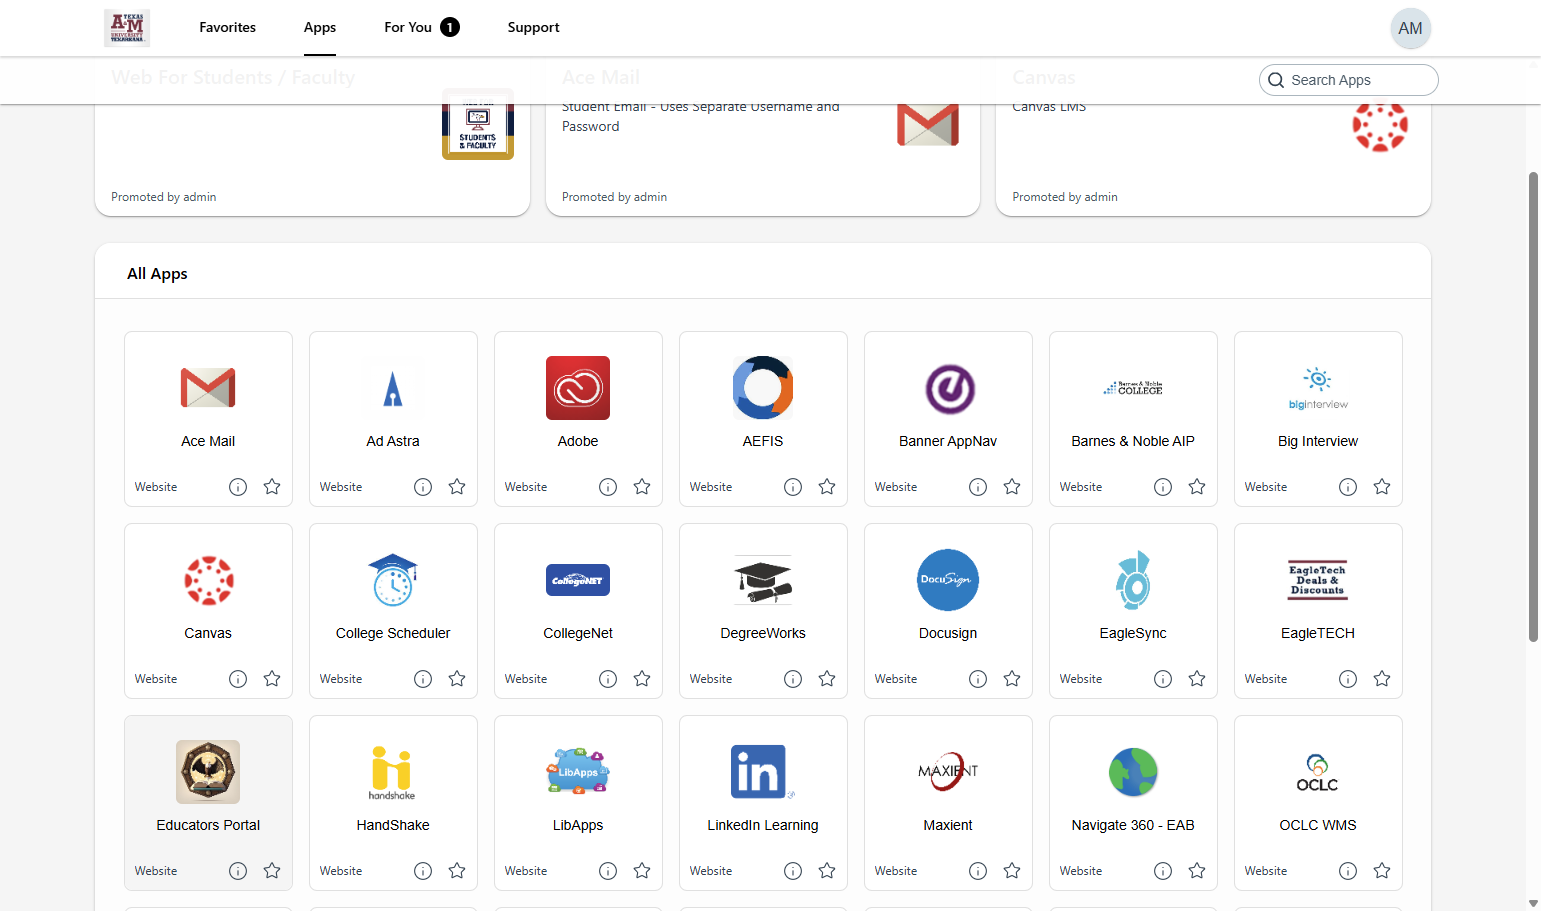Launch Ad Astra app icon
The width and height of the screenshot is (1541, 911).
393,388
